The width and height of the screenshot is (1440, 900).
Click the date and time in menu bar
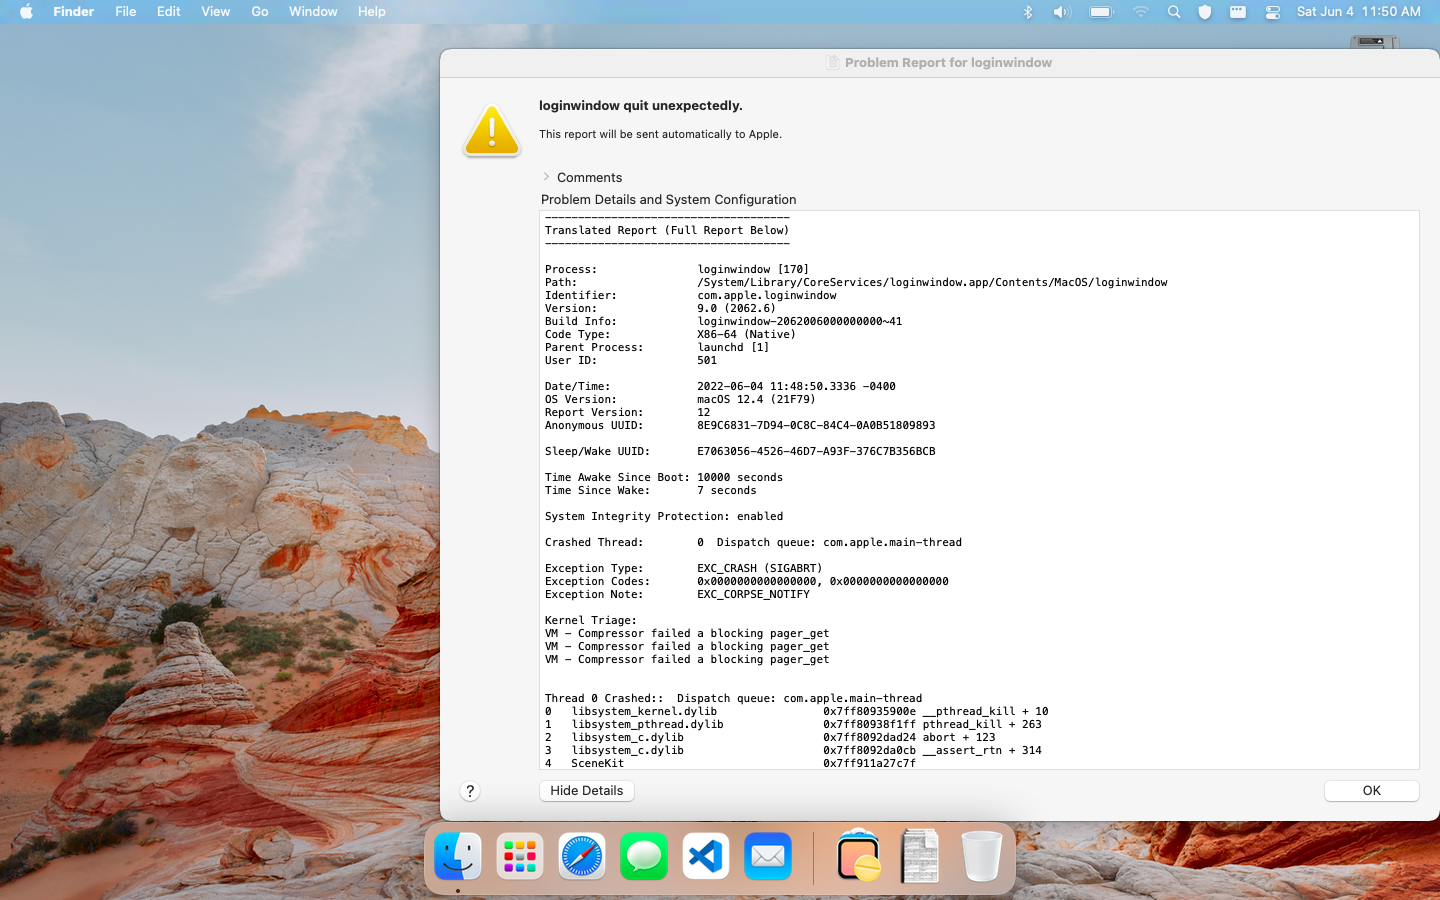(x=1359, y=12)
